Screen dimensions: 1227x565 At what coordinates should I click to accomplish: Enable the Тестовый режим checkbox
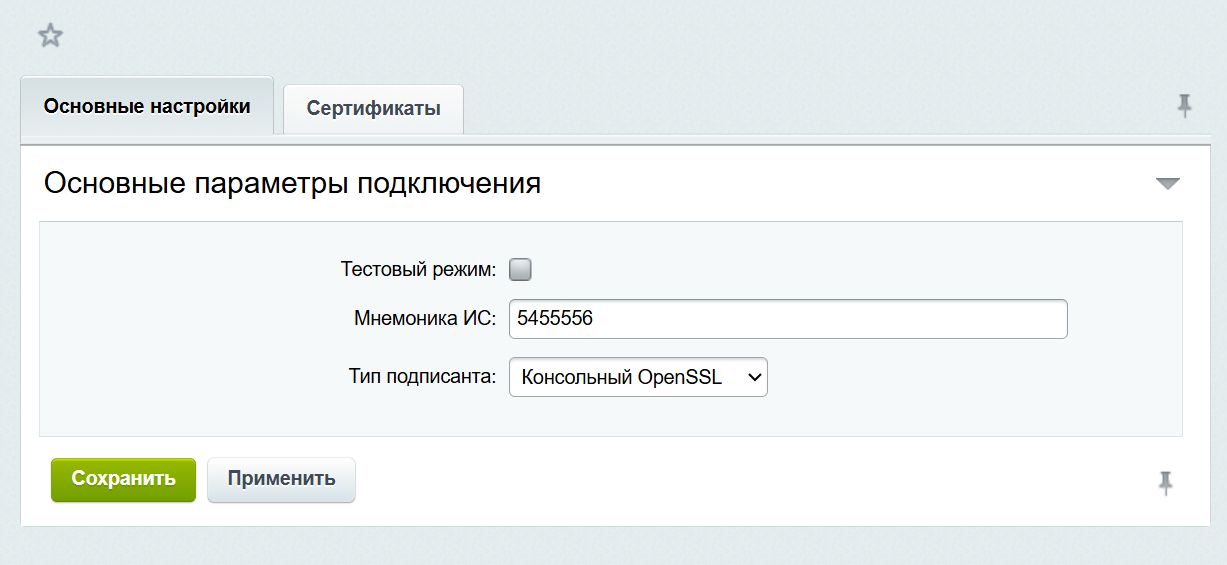pos(520,269)
